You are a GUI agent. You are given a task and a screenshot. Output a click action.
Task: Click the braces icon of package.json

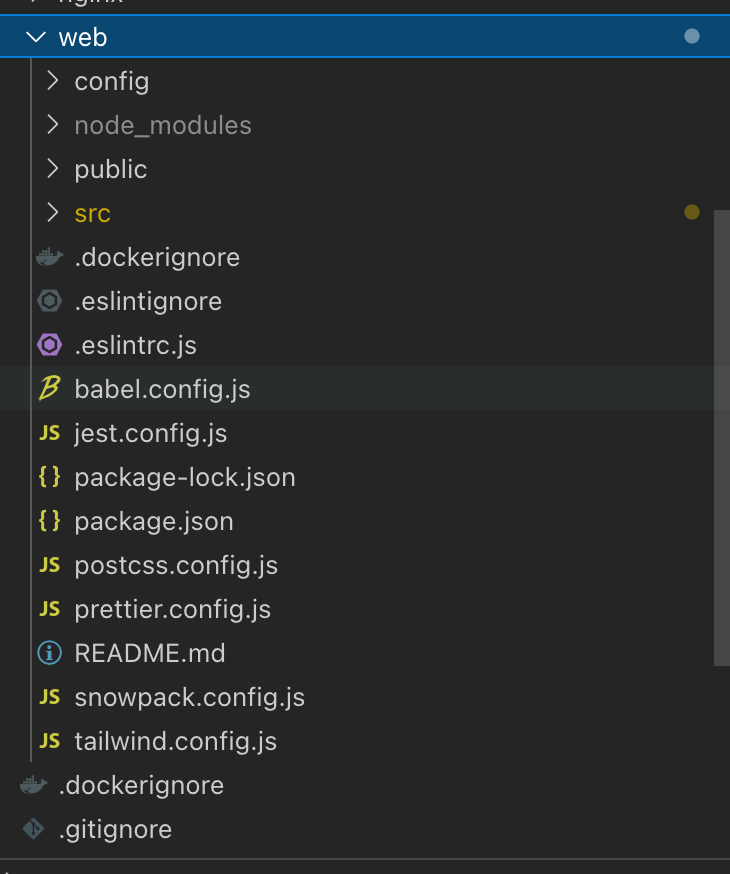[49, 521]
